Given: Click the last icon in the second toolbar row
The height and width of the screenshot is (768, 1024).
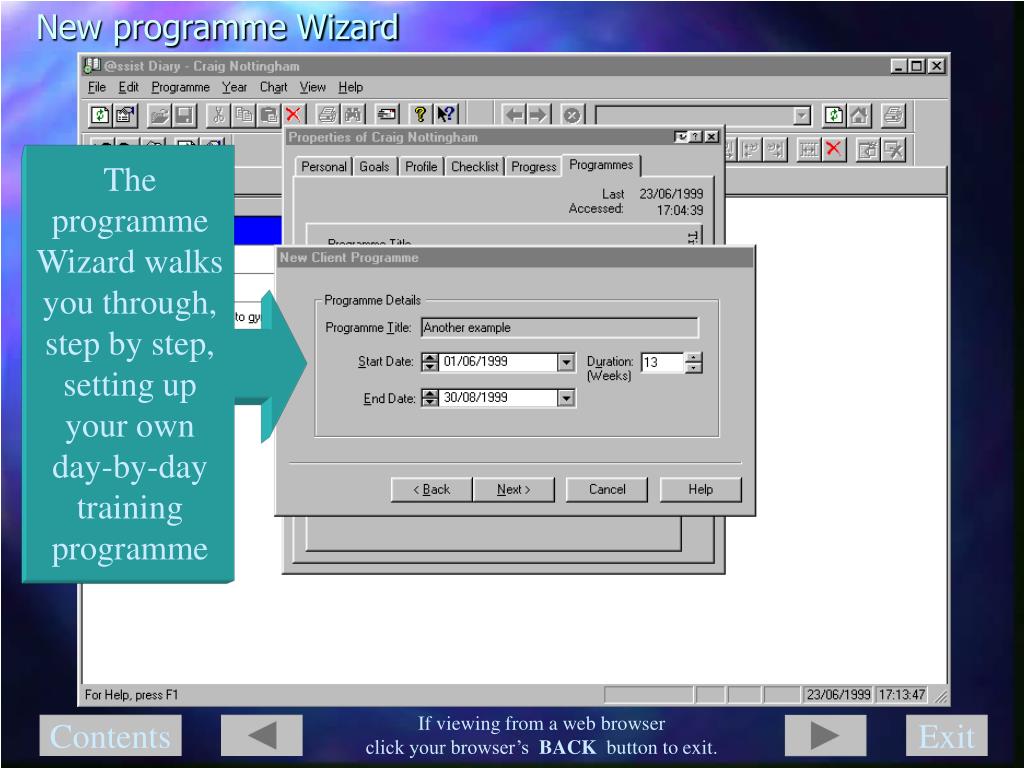Looking at the screenshot, I should coord(893,150).
